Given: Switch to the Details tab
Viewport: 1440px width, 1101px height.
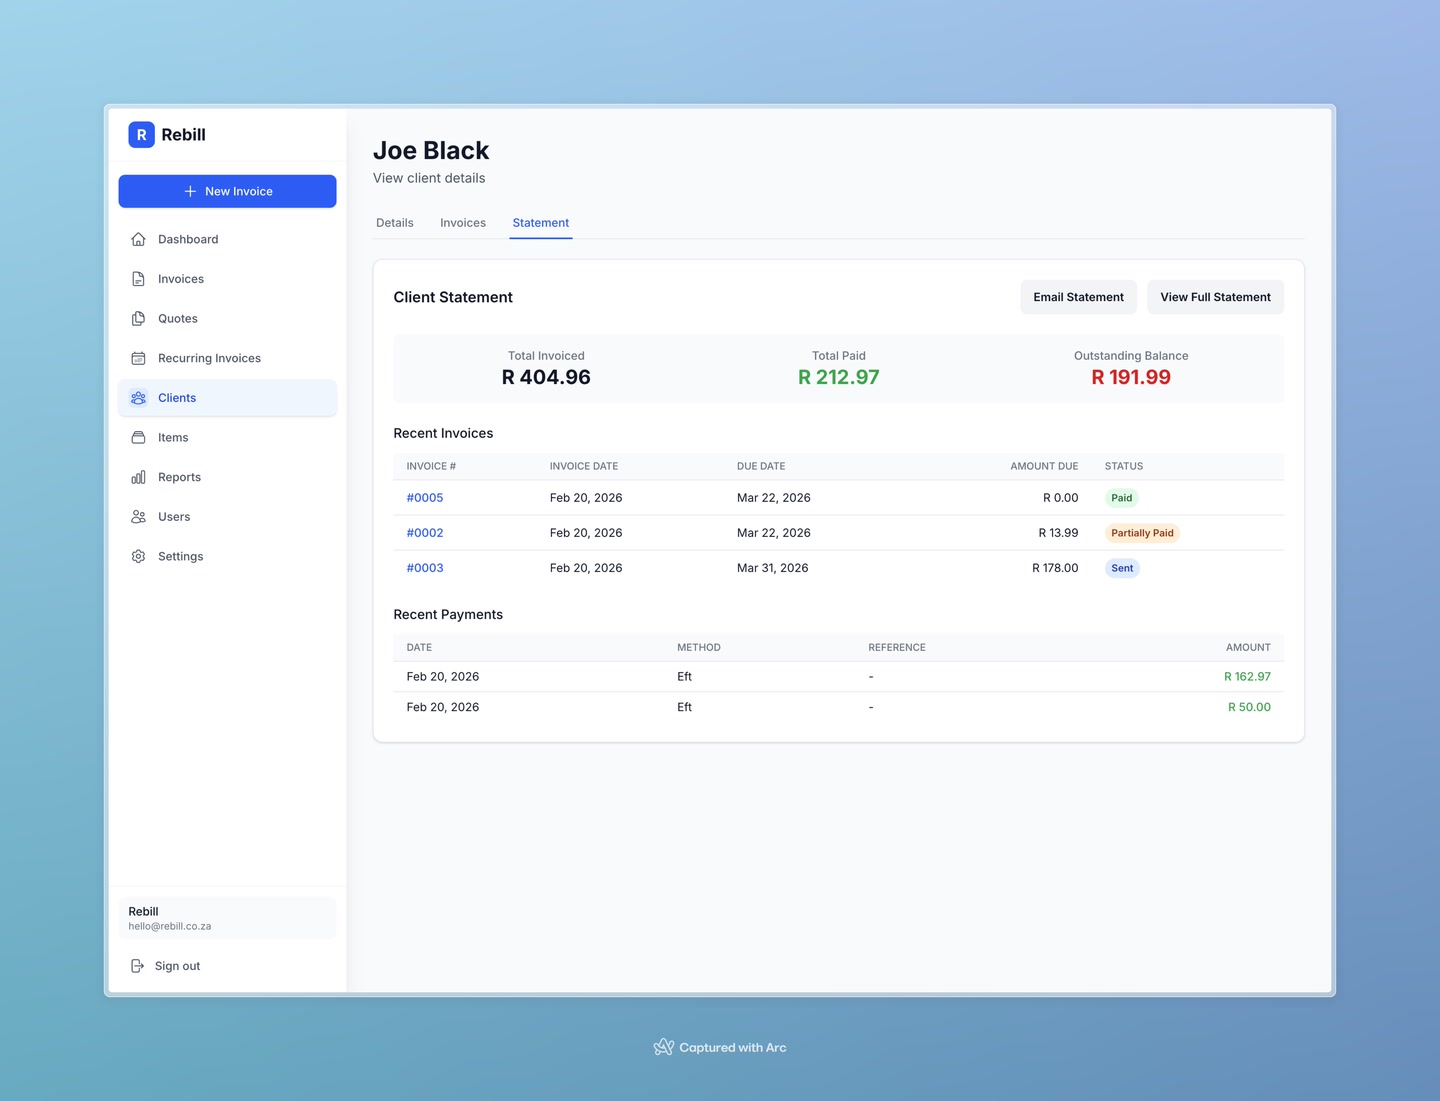Looking at the screenshot, I should (394, 222).
